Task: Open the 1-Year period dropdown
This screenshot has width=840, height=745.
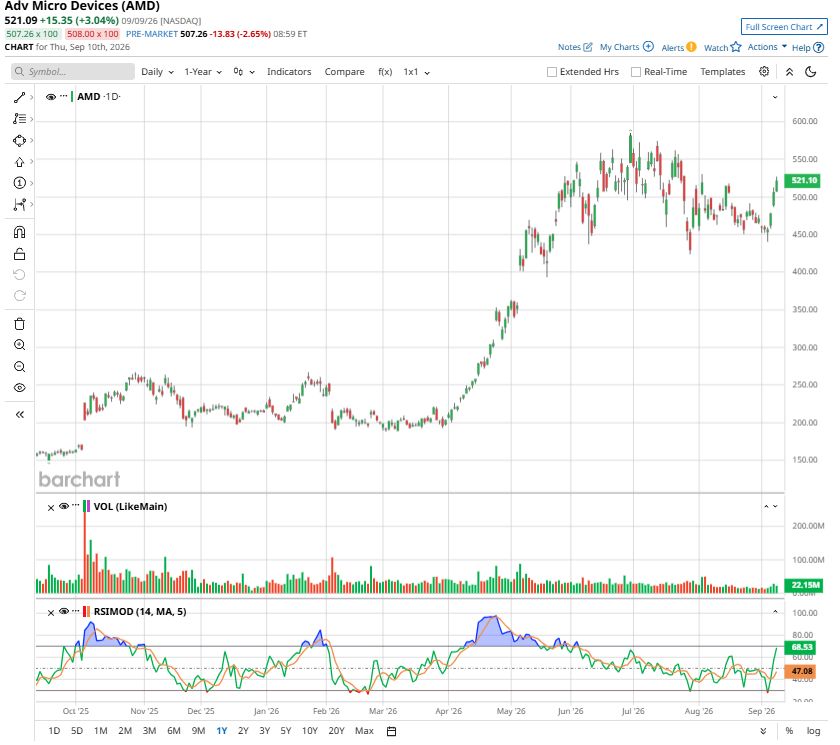Action: pyautogui.click(x=203, y=72)
